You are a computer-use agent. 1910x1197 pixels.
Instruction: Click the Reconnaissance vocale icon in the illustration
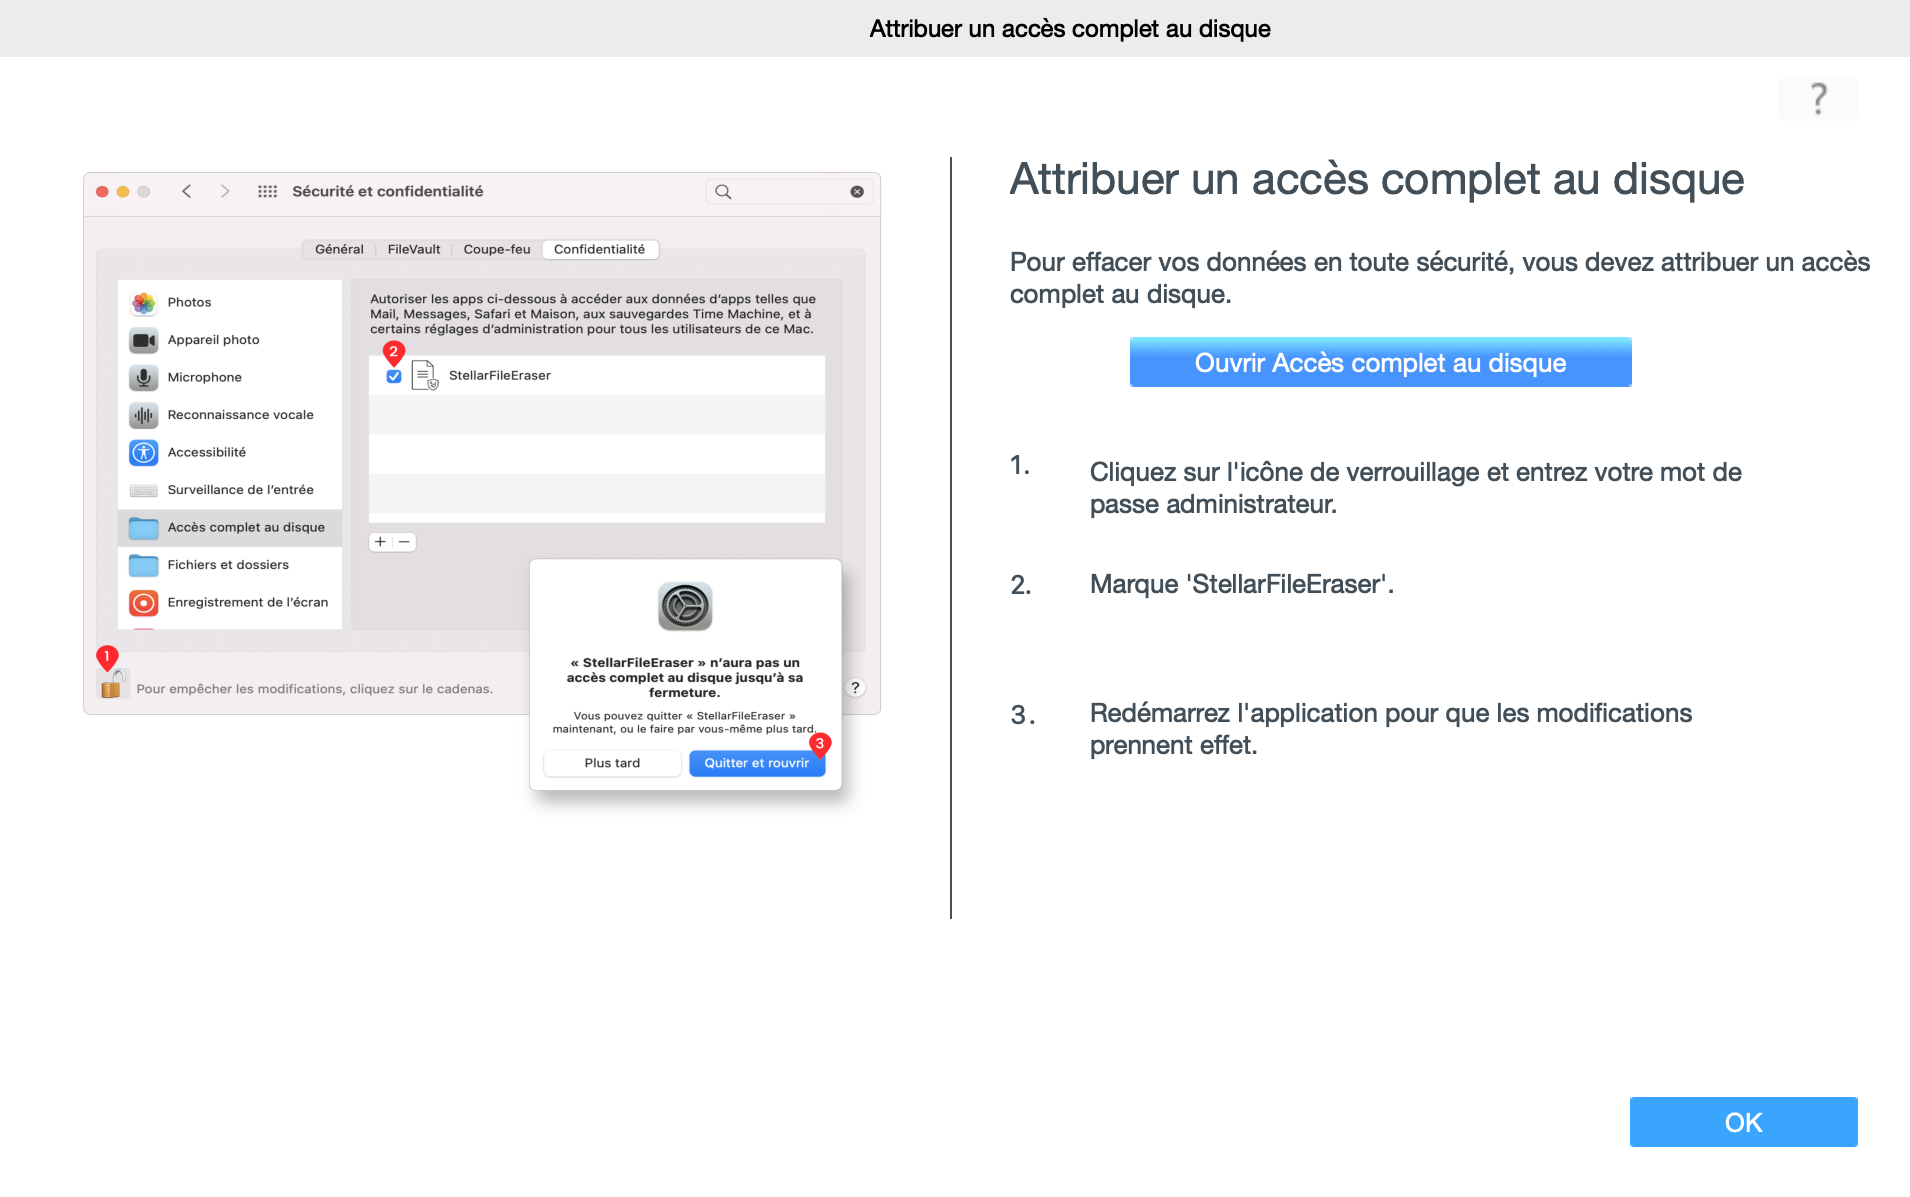tap(144, 415)
